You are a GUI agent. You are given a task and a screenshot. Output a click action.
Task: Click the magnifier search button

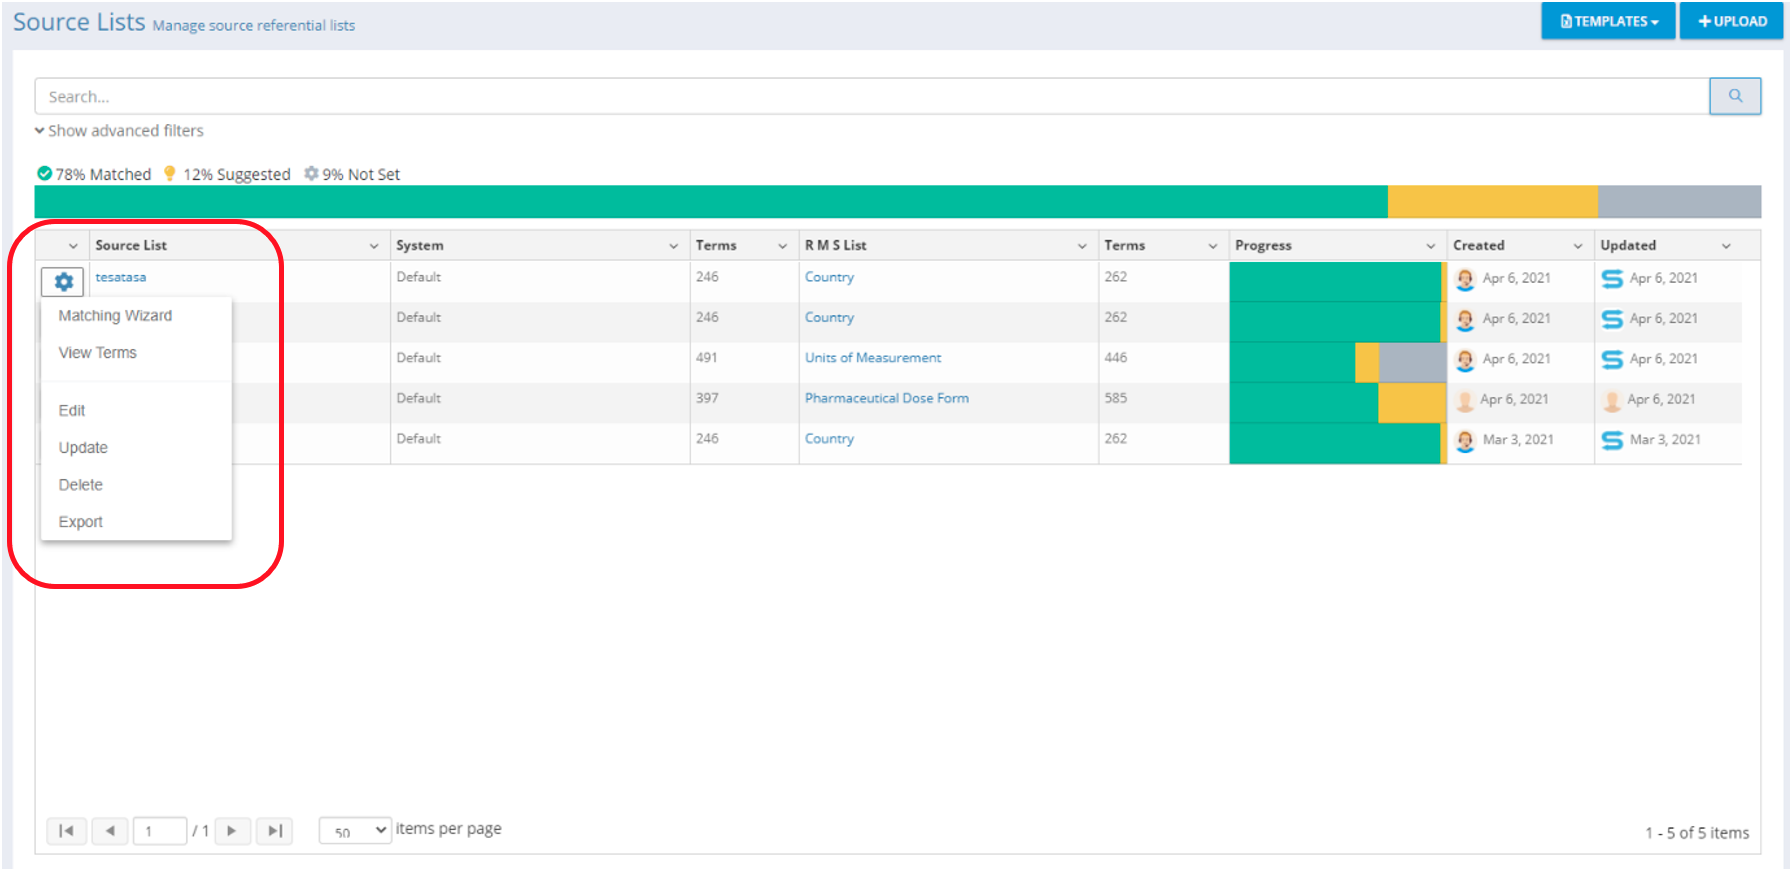(x=1734, y=96)
